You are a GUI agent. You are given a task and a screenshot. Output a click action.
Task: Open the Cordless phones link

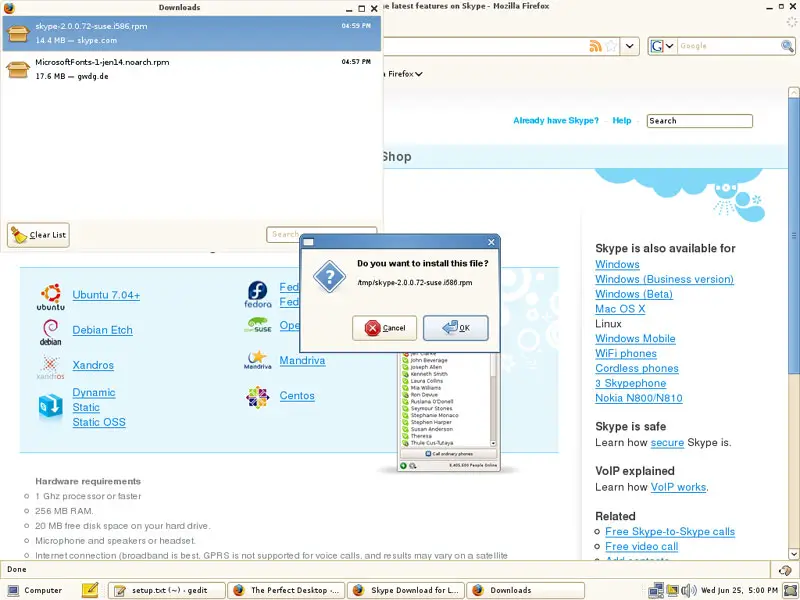637,368
